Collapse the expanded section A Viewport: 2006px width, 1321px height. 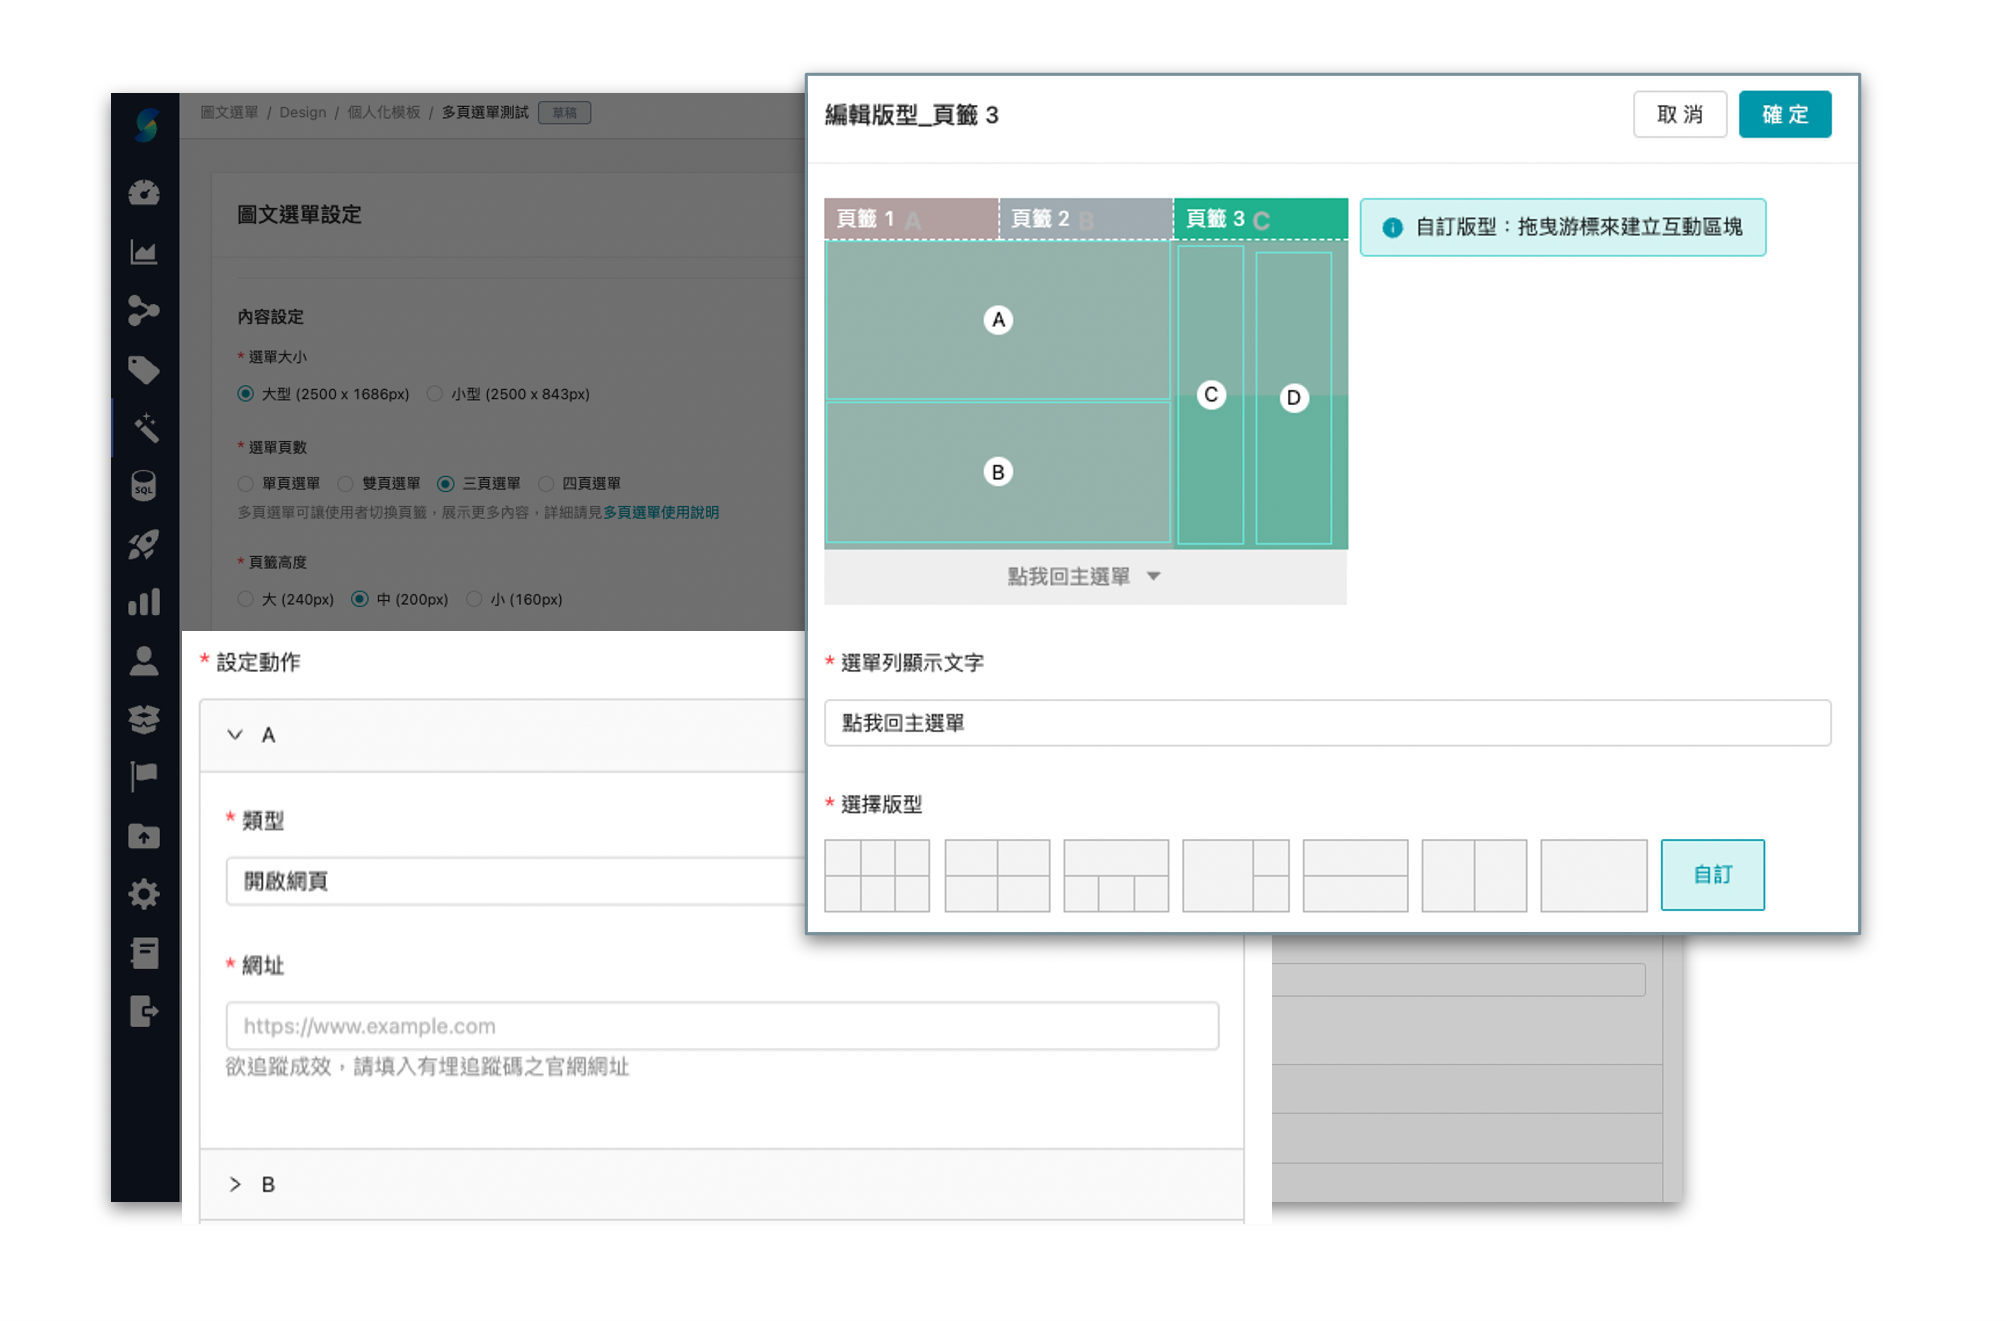tap(236, 735)
